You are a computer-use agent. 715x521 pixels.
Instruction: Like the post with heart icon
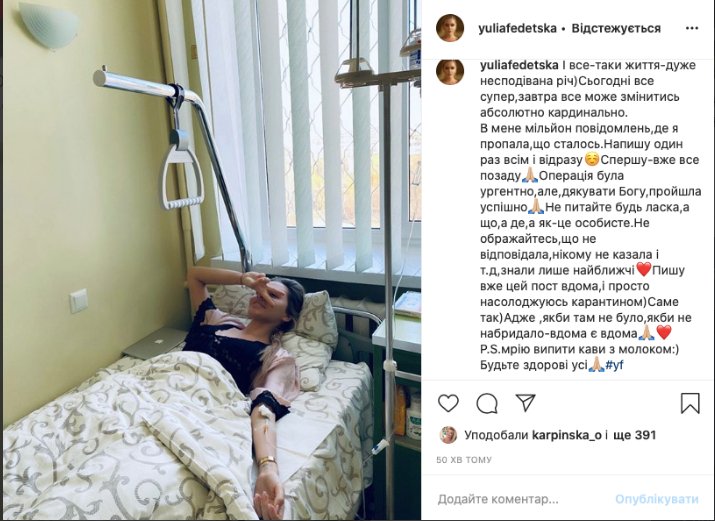[x=448, y=403]
